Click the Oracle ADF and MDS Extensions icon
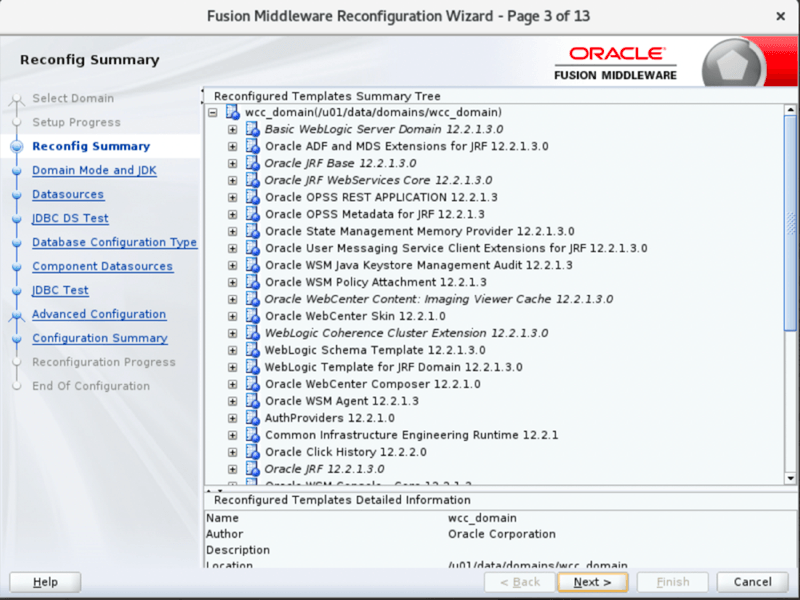 click(x=253, y=146)
